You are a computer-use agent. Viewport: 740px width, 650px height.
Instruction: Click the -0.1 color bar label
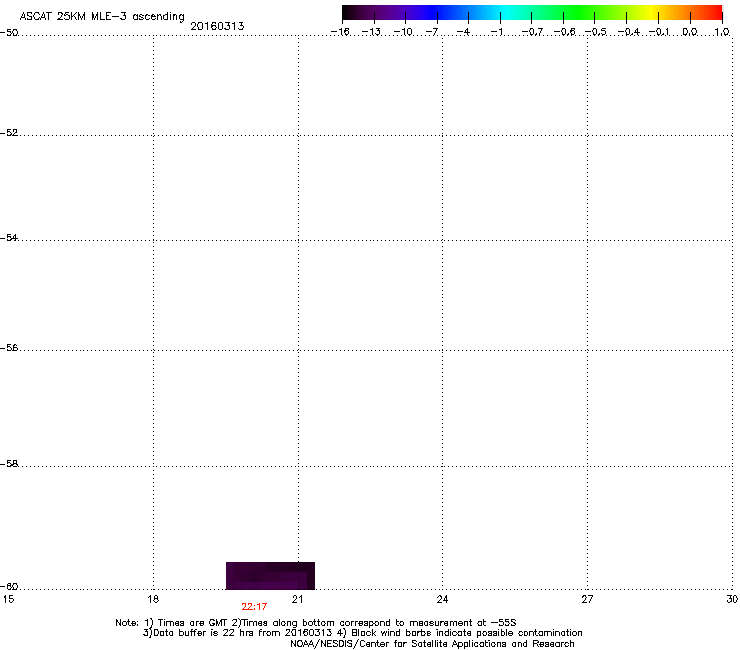pyautogui.click(x=659, y=32)
